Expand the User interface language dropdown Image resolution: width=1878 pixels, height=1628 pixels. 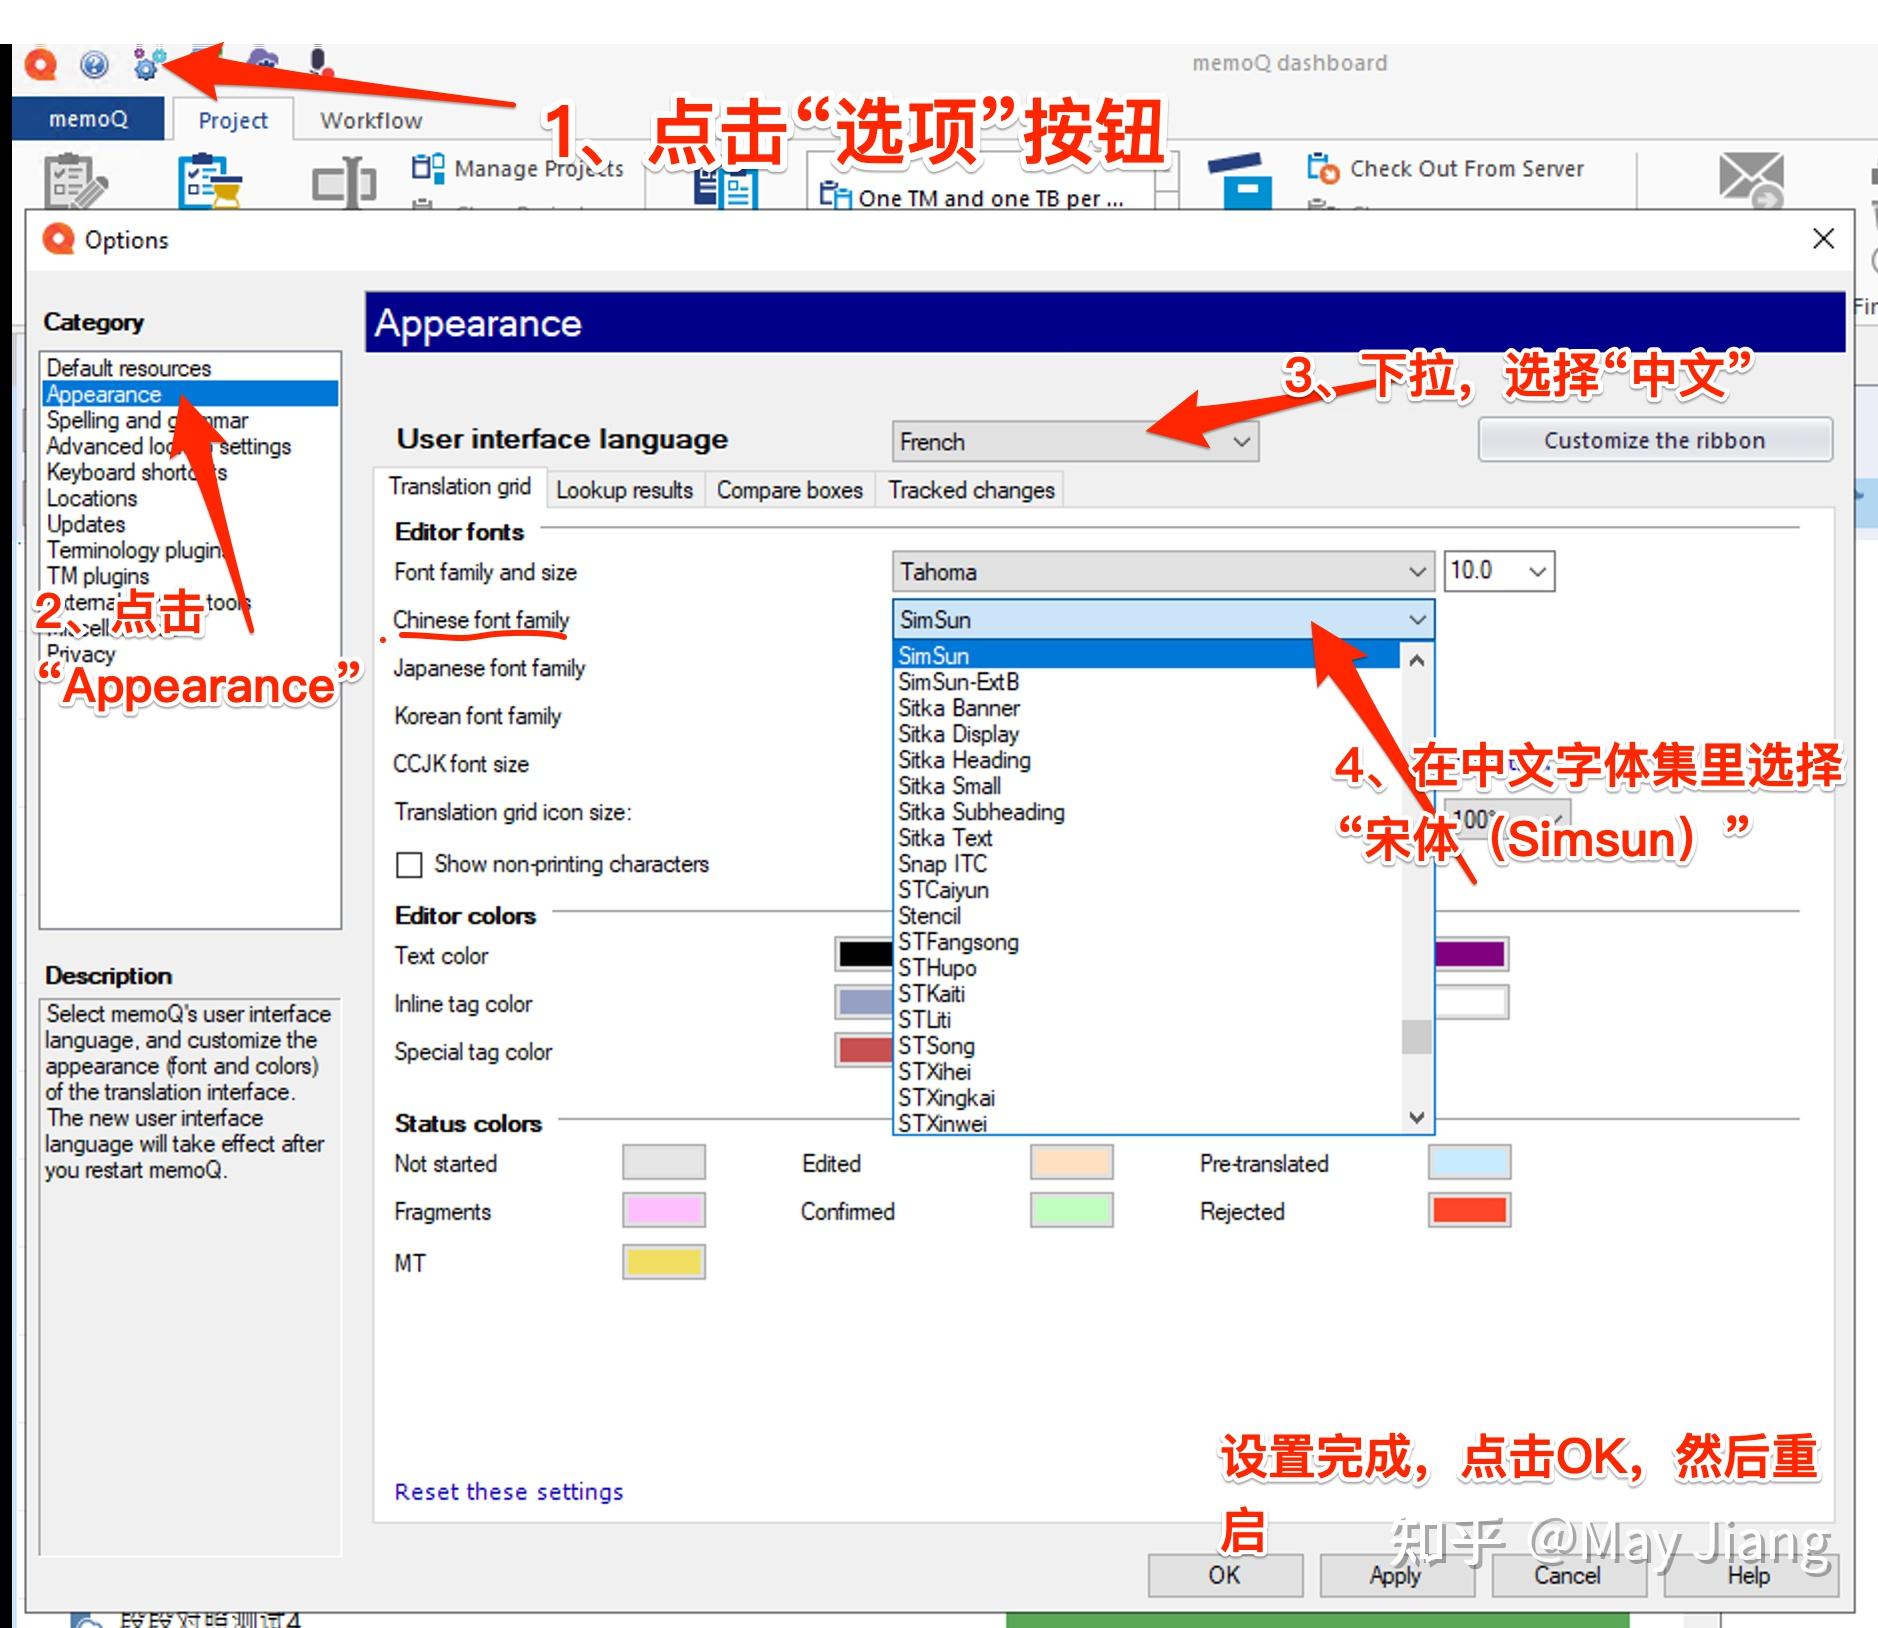click(x=1075, y=441)
